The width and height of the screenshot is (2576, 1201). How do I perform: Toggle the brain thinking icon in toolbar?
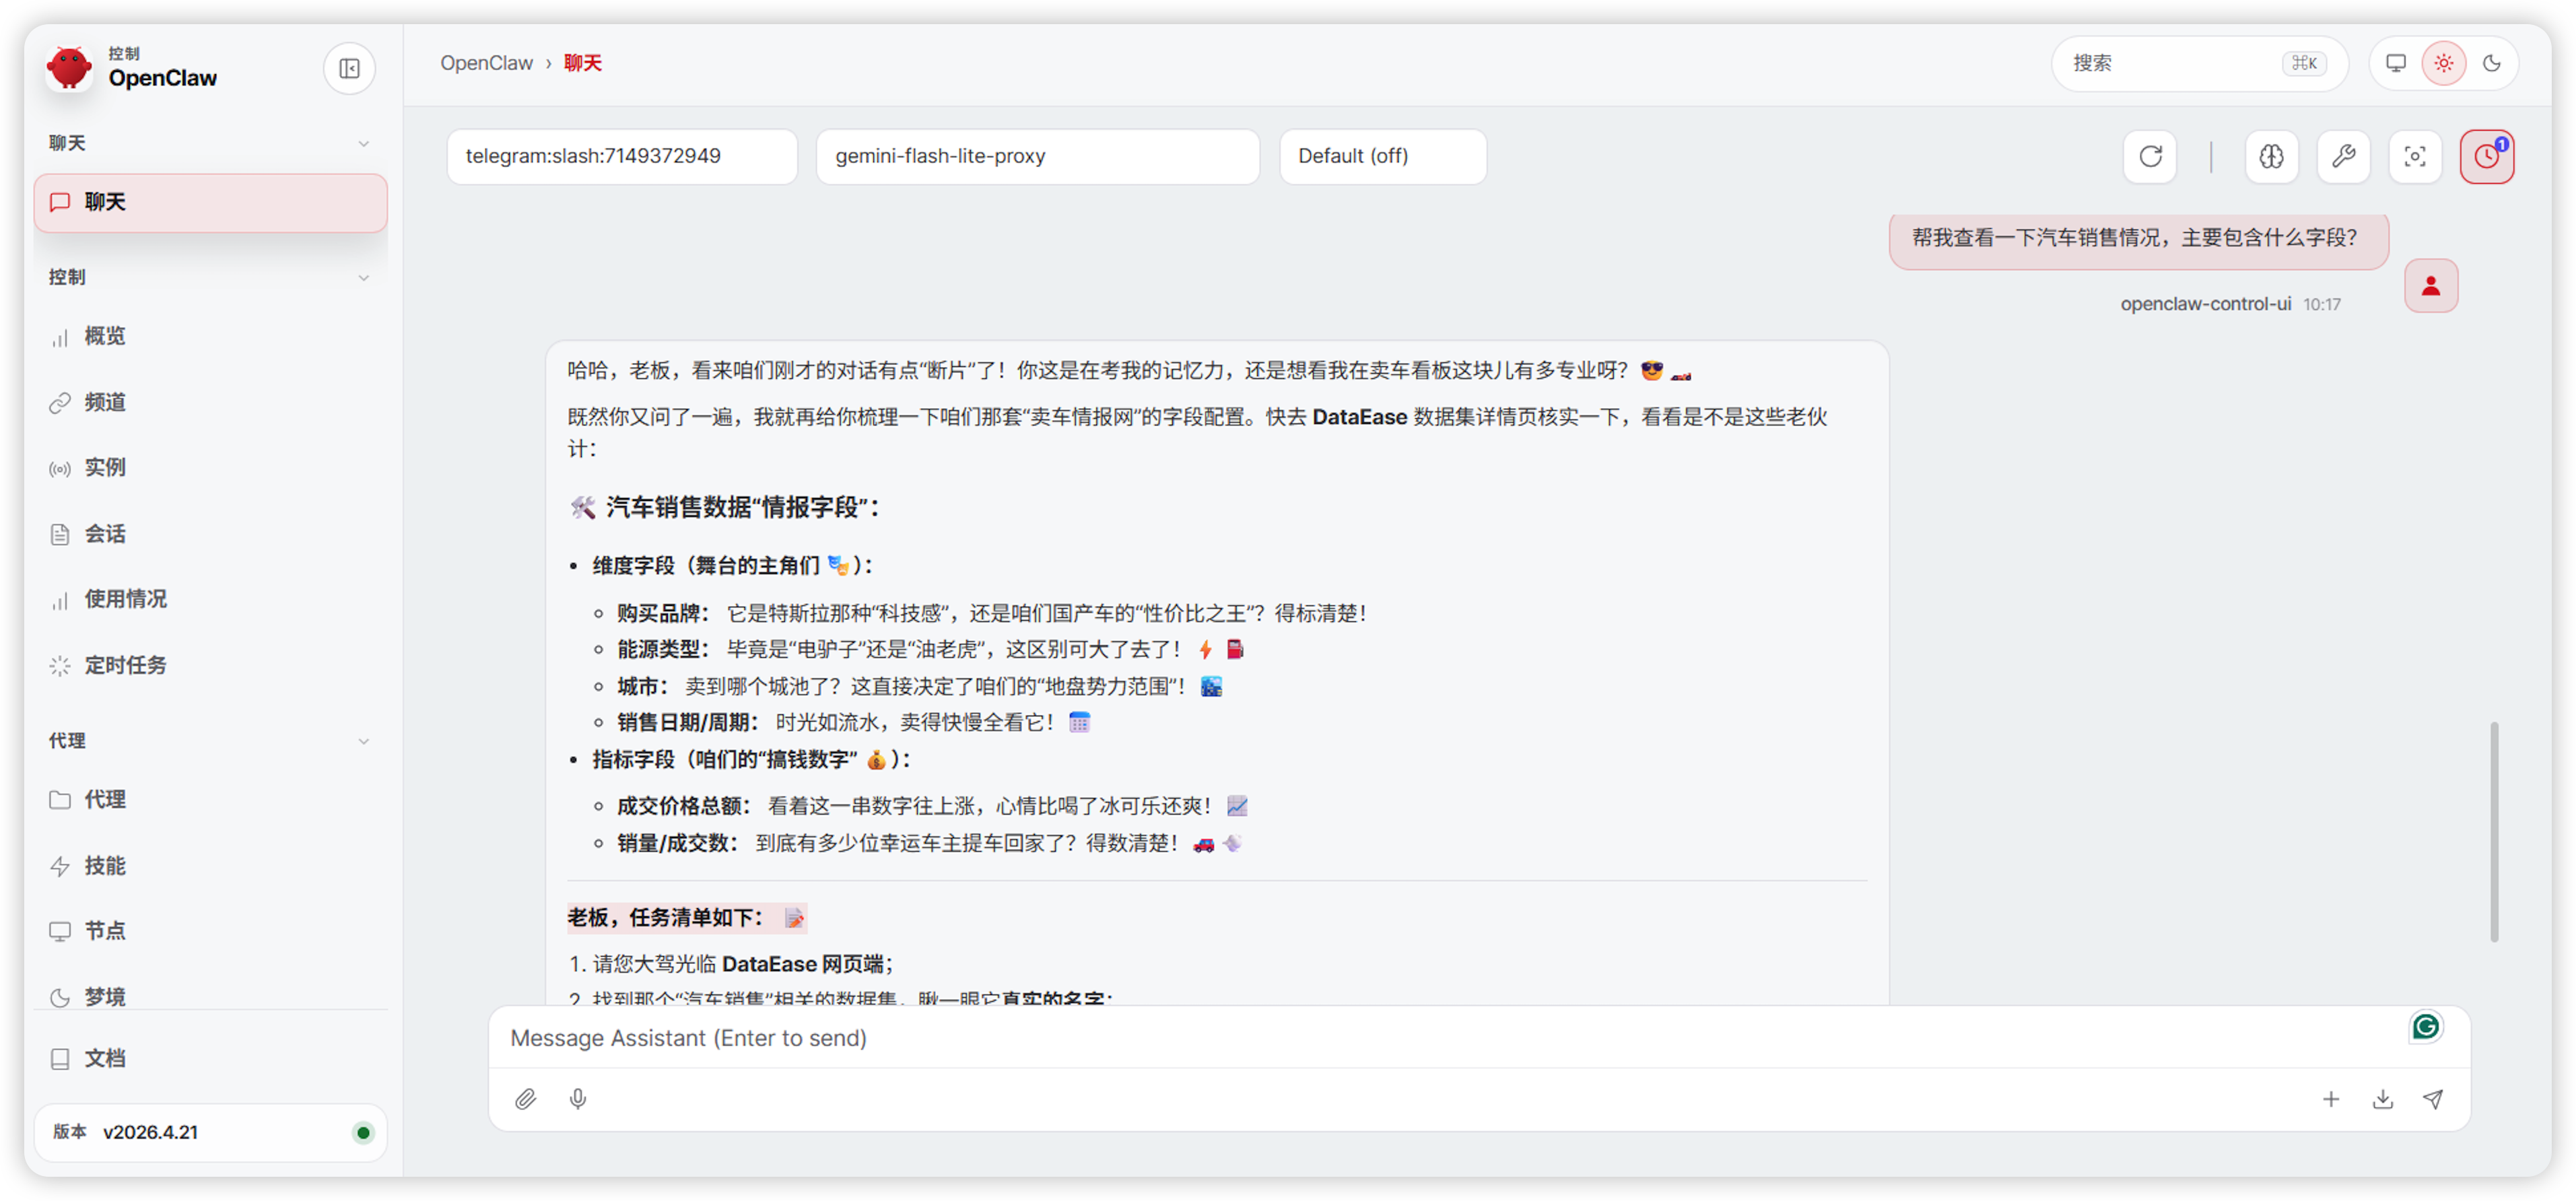[2271, 156]
